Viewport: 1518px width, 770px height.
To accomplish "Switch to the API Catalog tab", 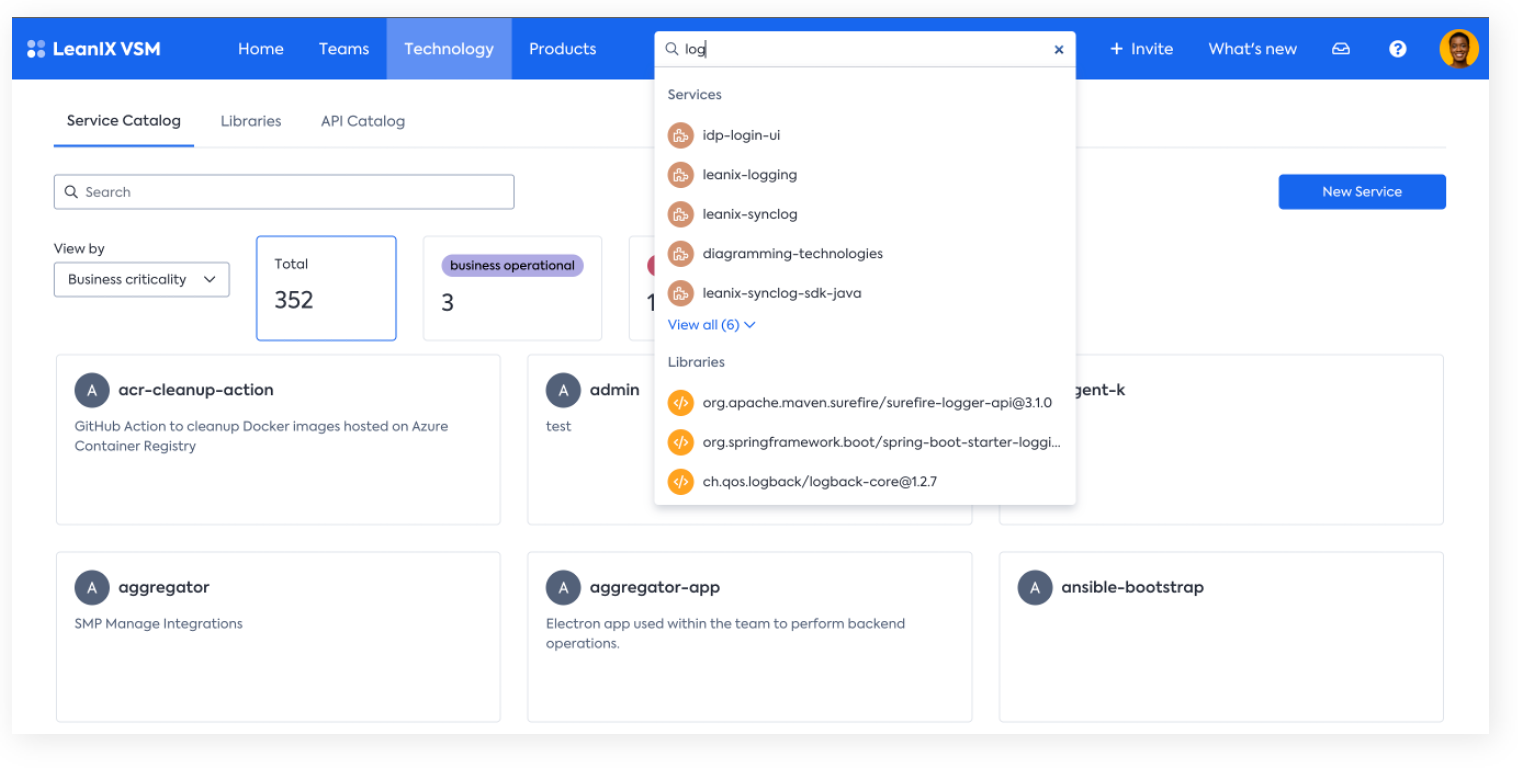I will pos(363,121).
